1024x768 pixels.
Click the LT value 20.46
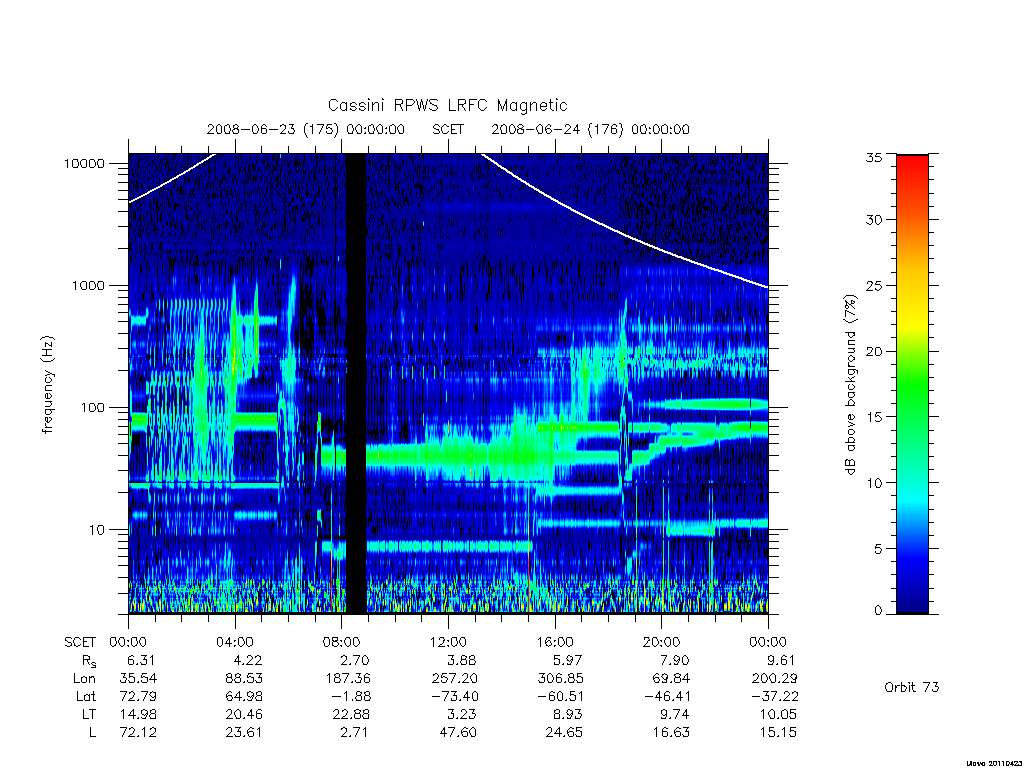244,714
